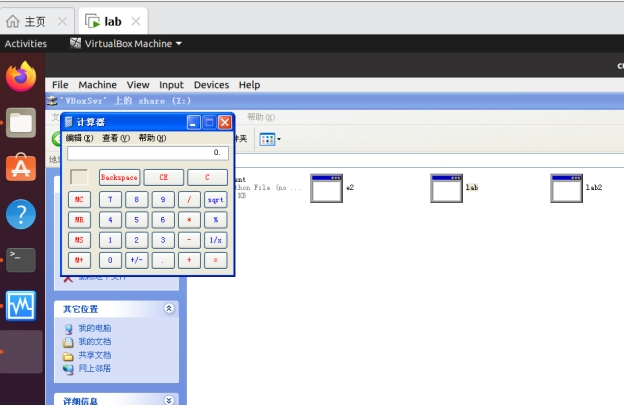Click the calculator 7 key
The image size is (624, 406).
pos(110,200)
